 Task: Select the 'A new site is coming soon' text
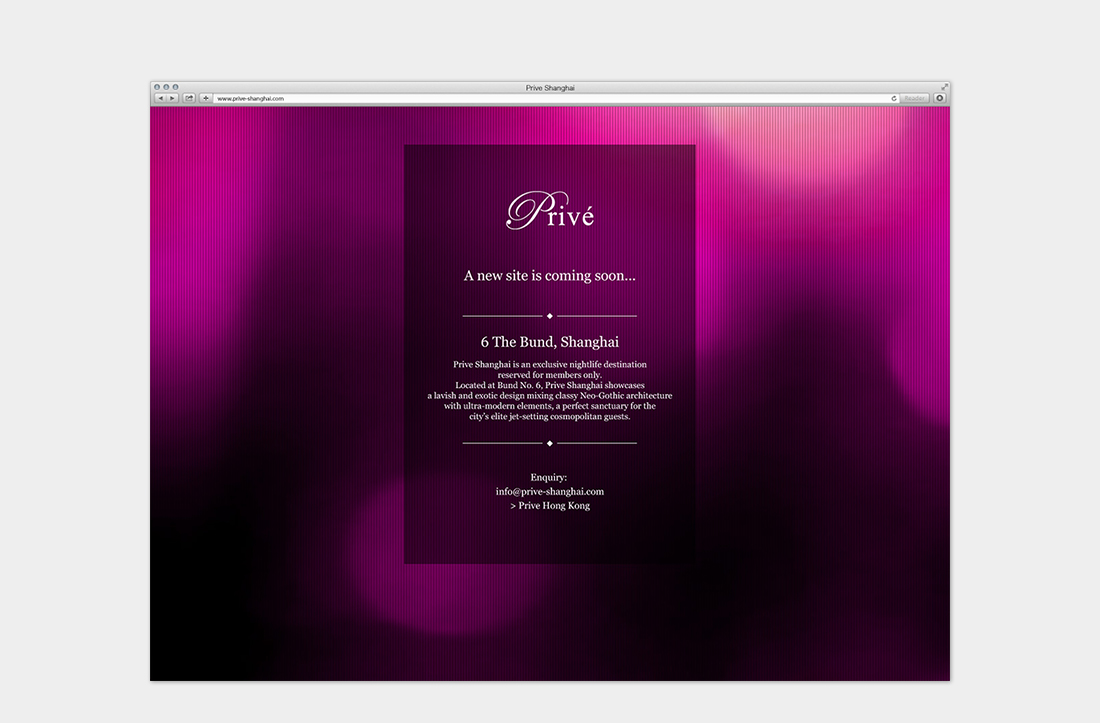(548, 275)
